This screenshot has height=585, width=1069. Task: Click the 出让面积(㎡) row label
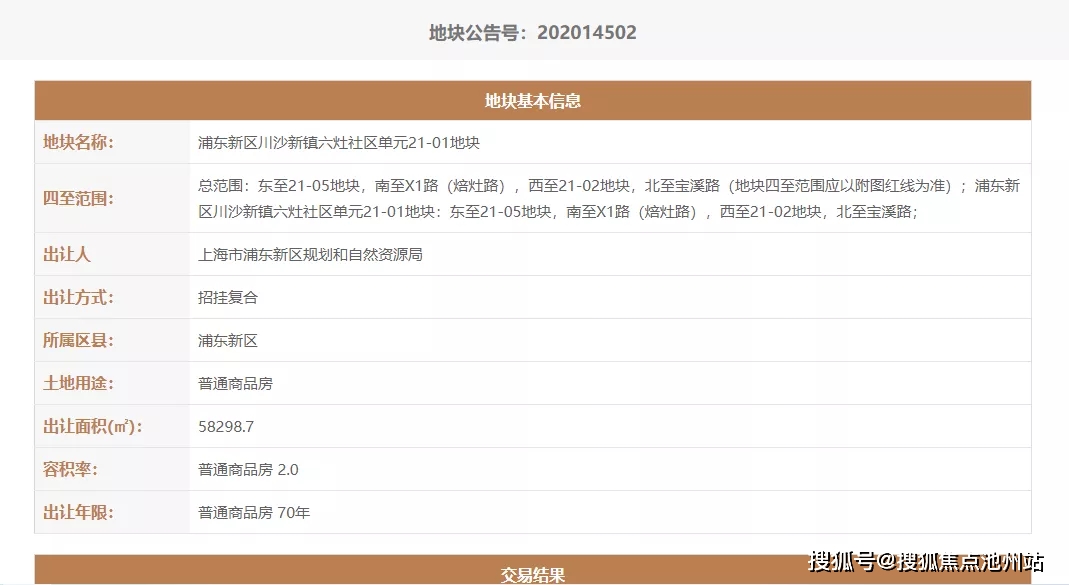pos(92,427)
